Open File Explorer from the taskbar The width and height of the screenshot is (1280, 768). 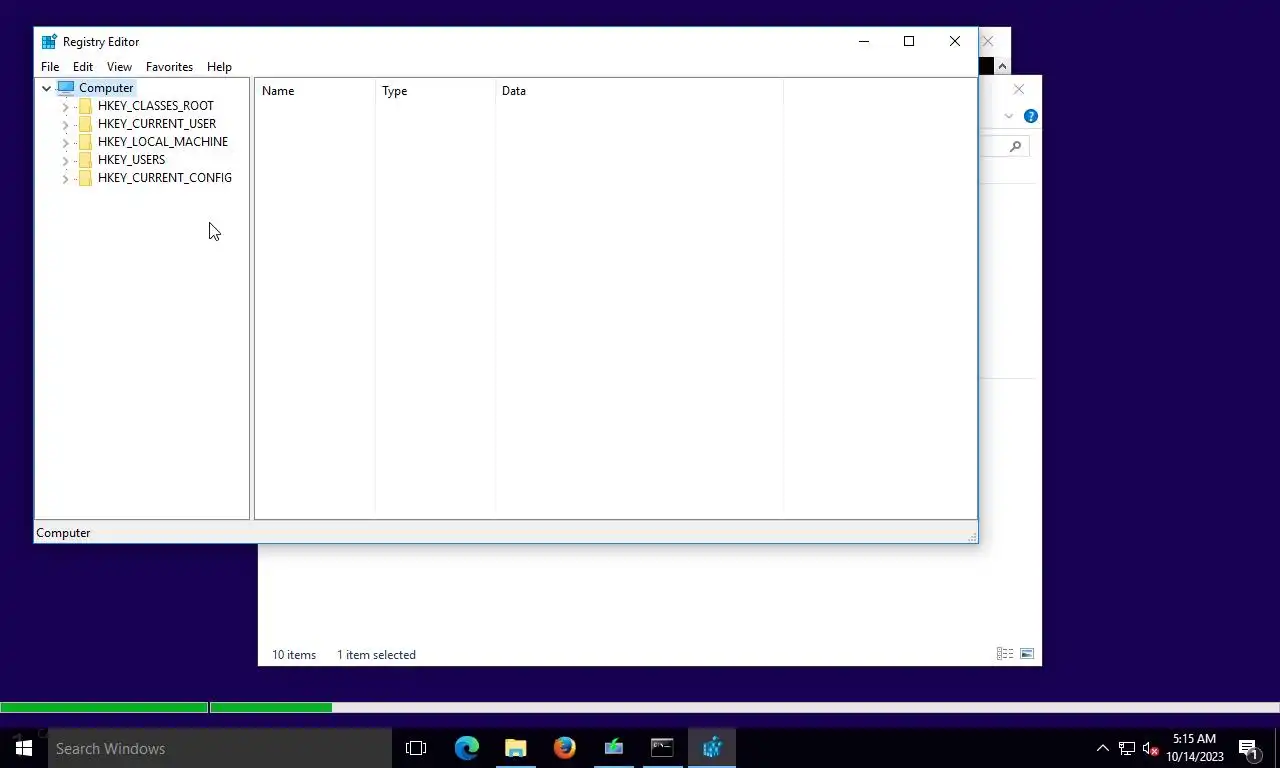515,748
